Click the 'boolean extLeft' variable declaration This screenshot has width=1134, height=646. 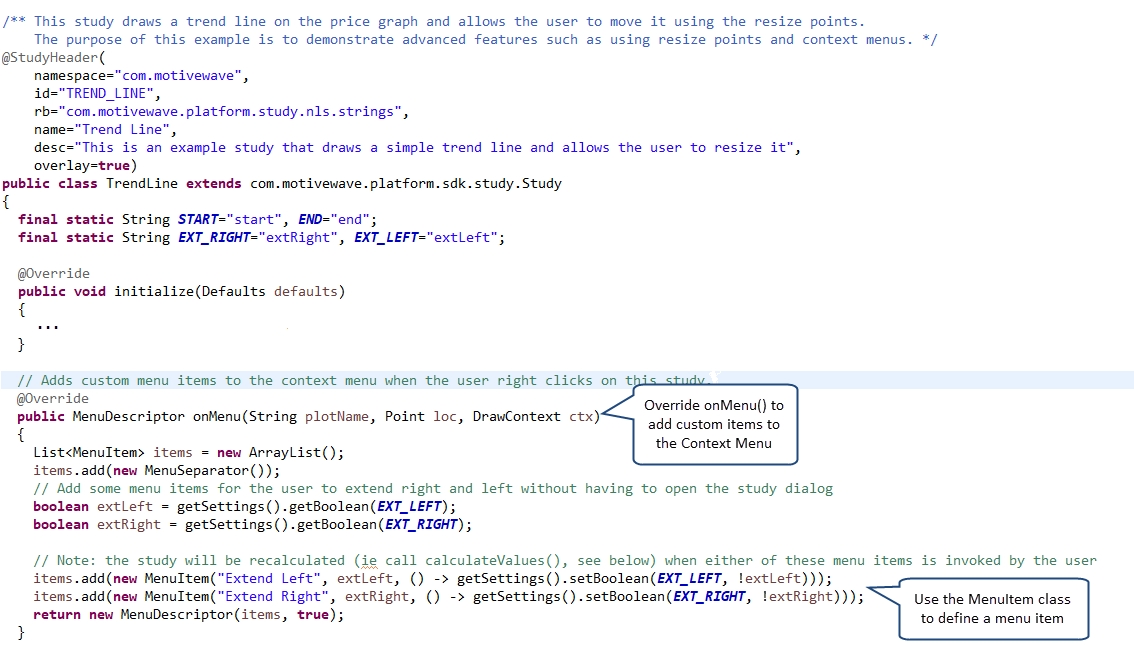click(93, 507)
